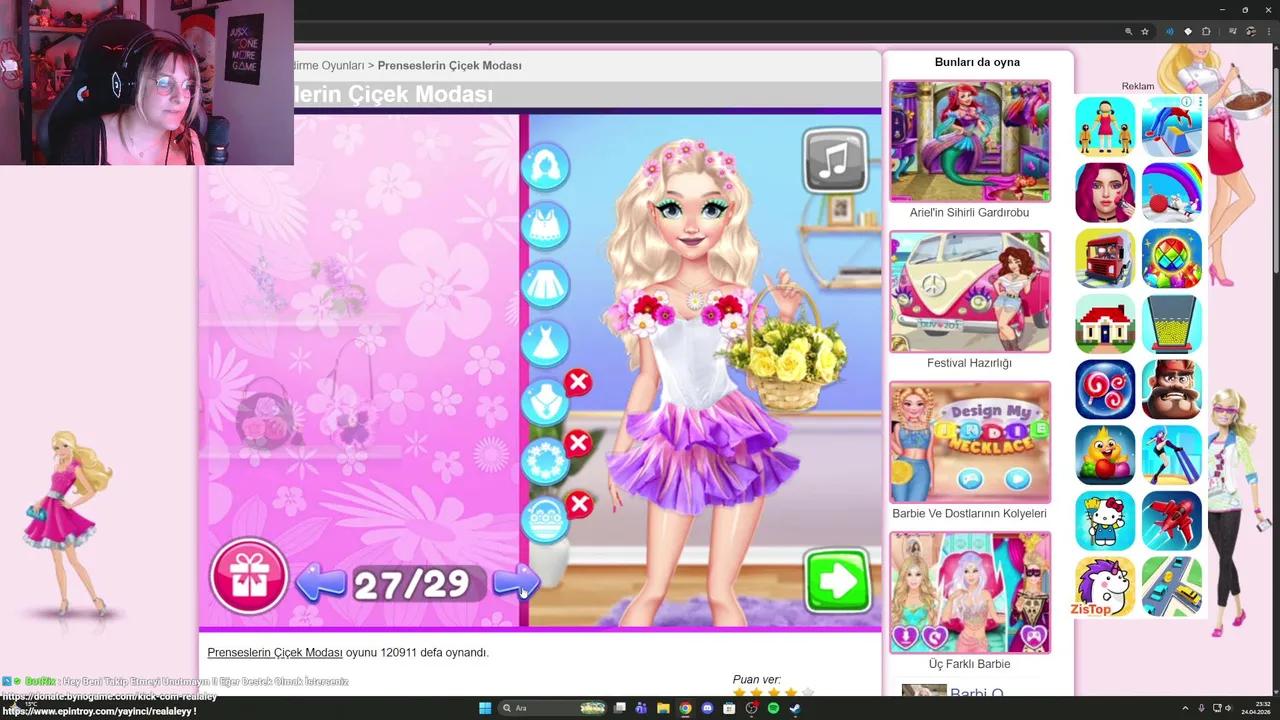
Task: Click the browser zoom magnifier icon
Action: click(x=1129, y=32)
